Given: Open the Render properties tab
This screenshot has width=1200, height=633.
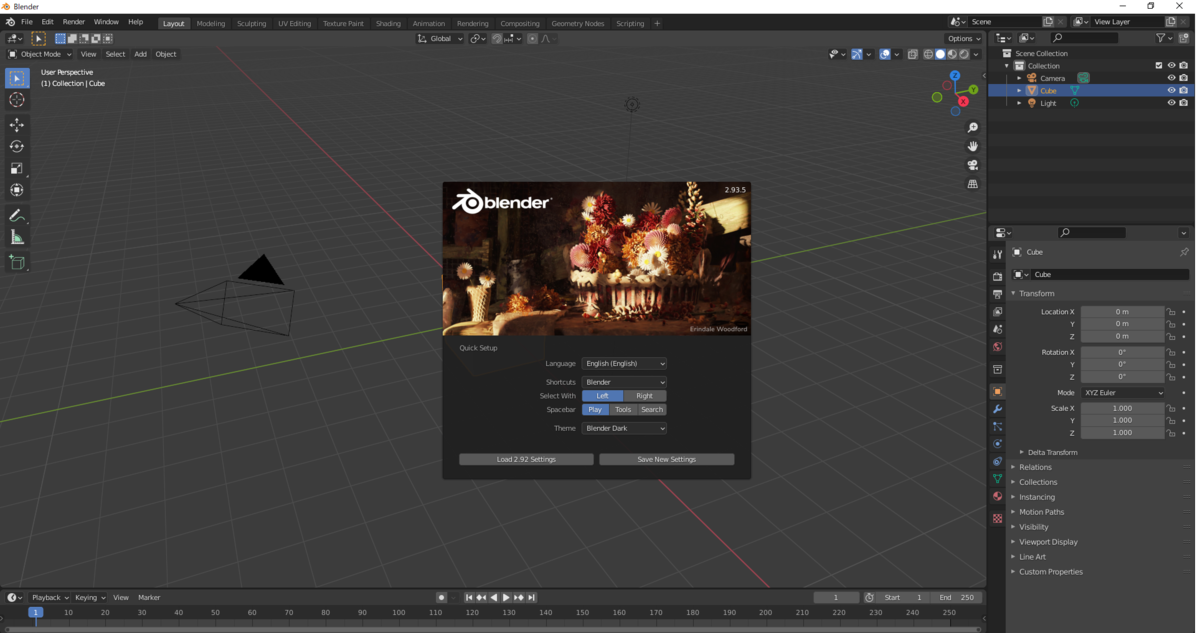Looking at the screenshot, I should click(997, 277).
